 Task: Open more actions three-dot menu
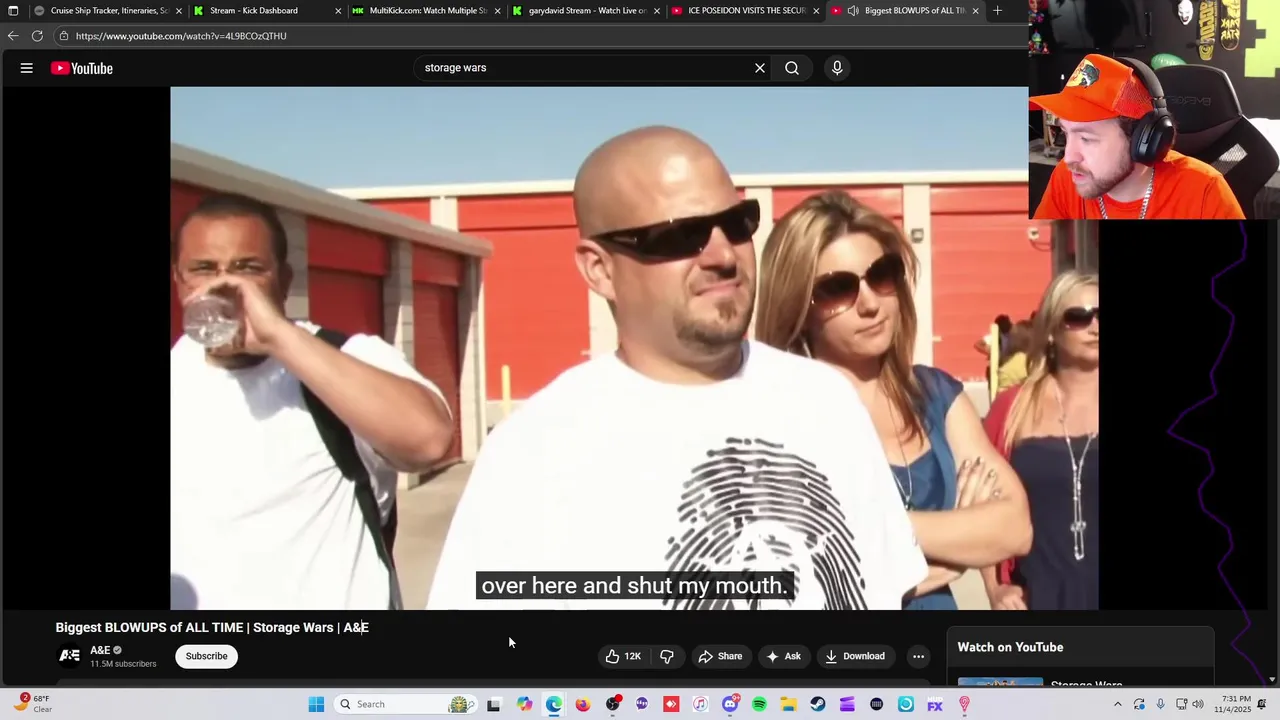(918, 656)
